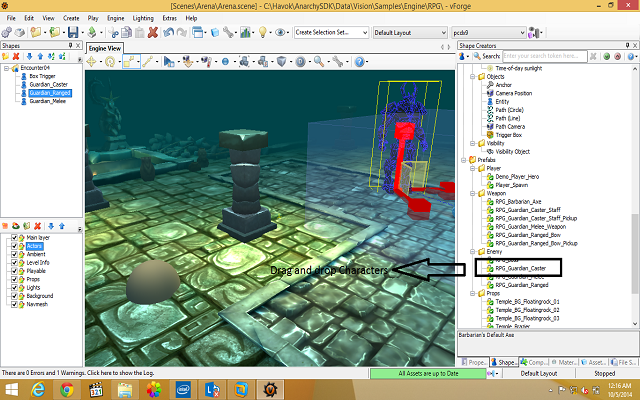Click the red X Delete icon in main toolbar
The image size is (640, 400).
tap(153, 32)
